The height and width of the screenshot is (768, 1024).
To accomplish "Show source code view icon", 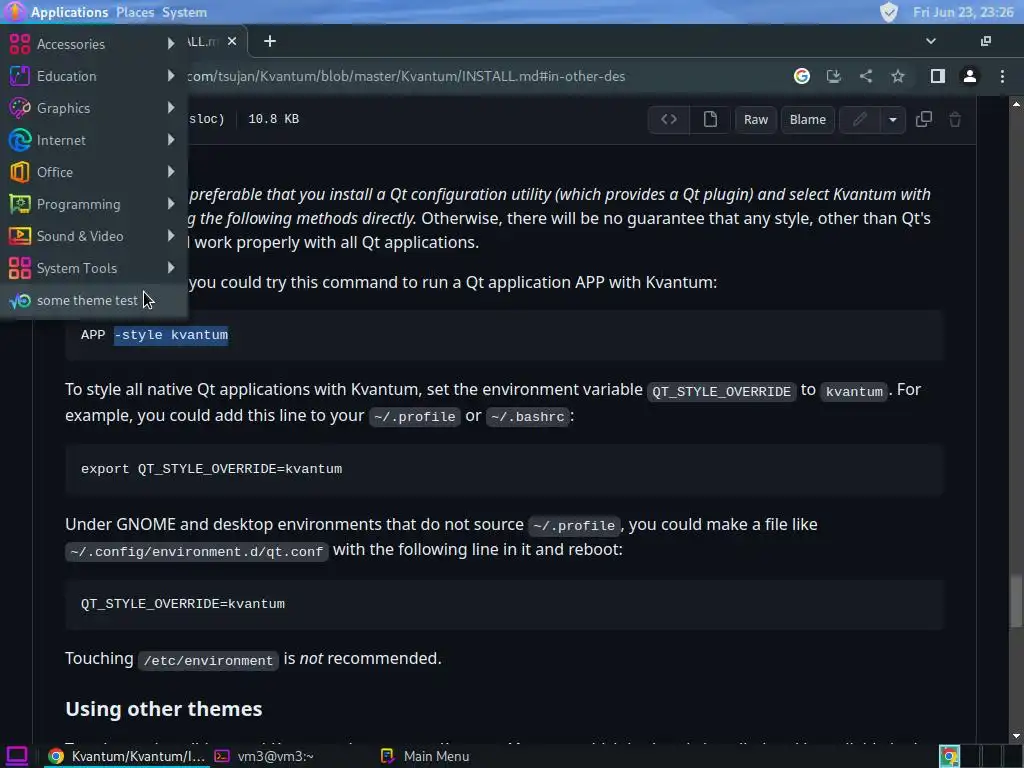I will 669,120.
